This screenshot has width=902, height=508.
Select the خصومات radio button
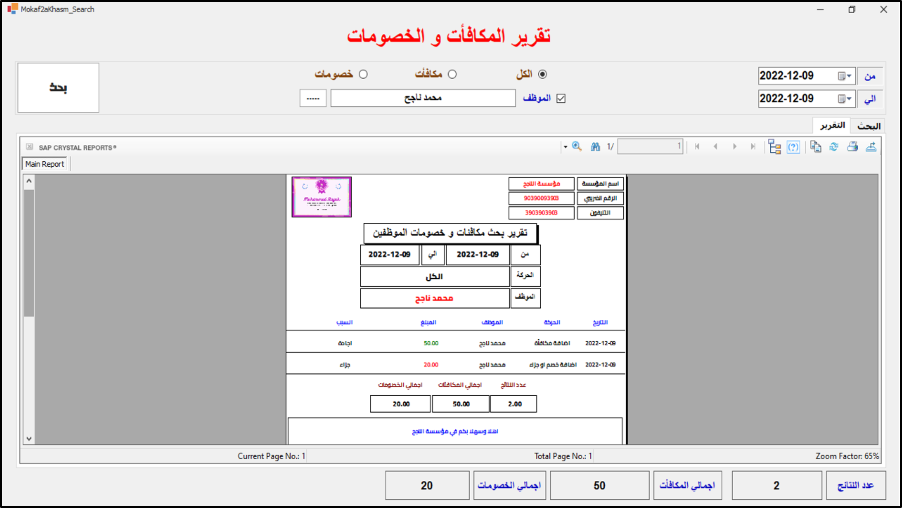coord(363,74)
